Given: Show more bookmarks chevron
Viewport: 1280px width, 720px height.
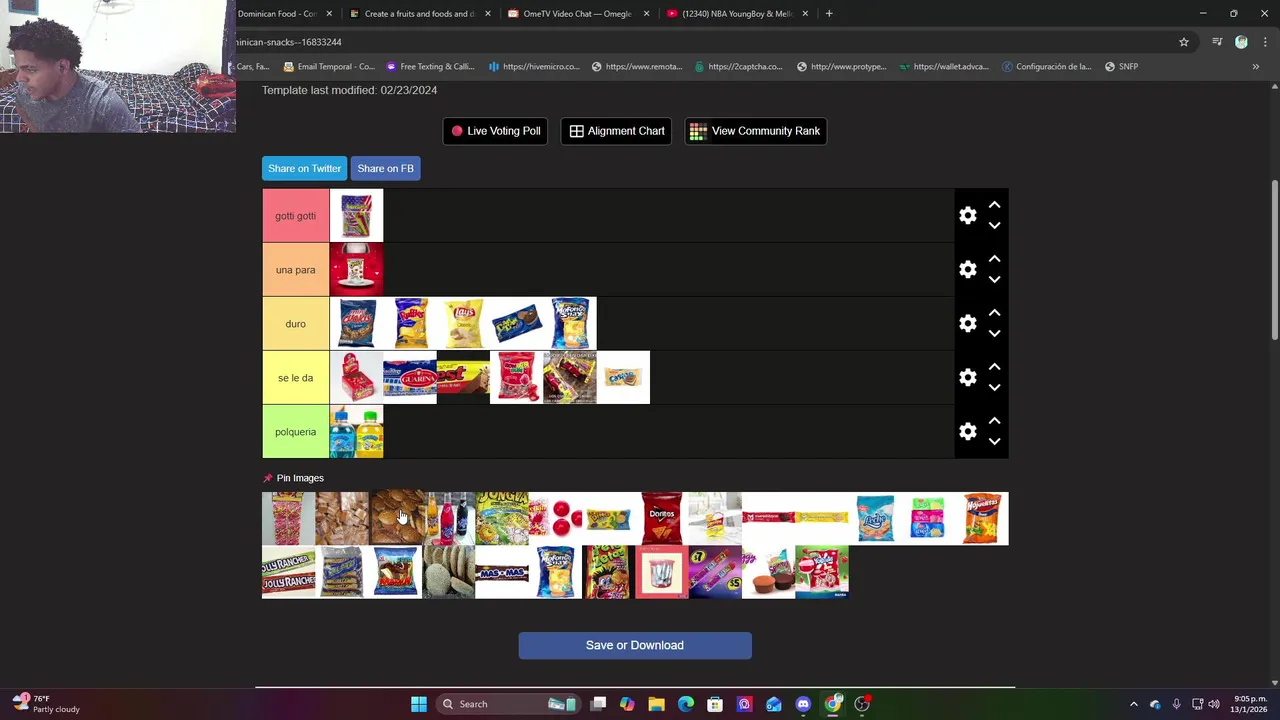Looking at the screenshot, I should click(x=1255, y=67).
